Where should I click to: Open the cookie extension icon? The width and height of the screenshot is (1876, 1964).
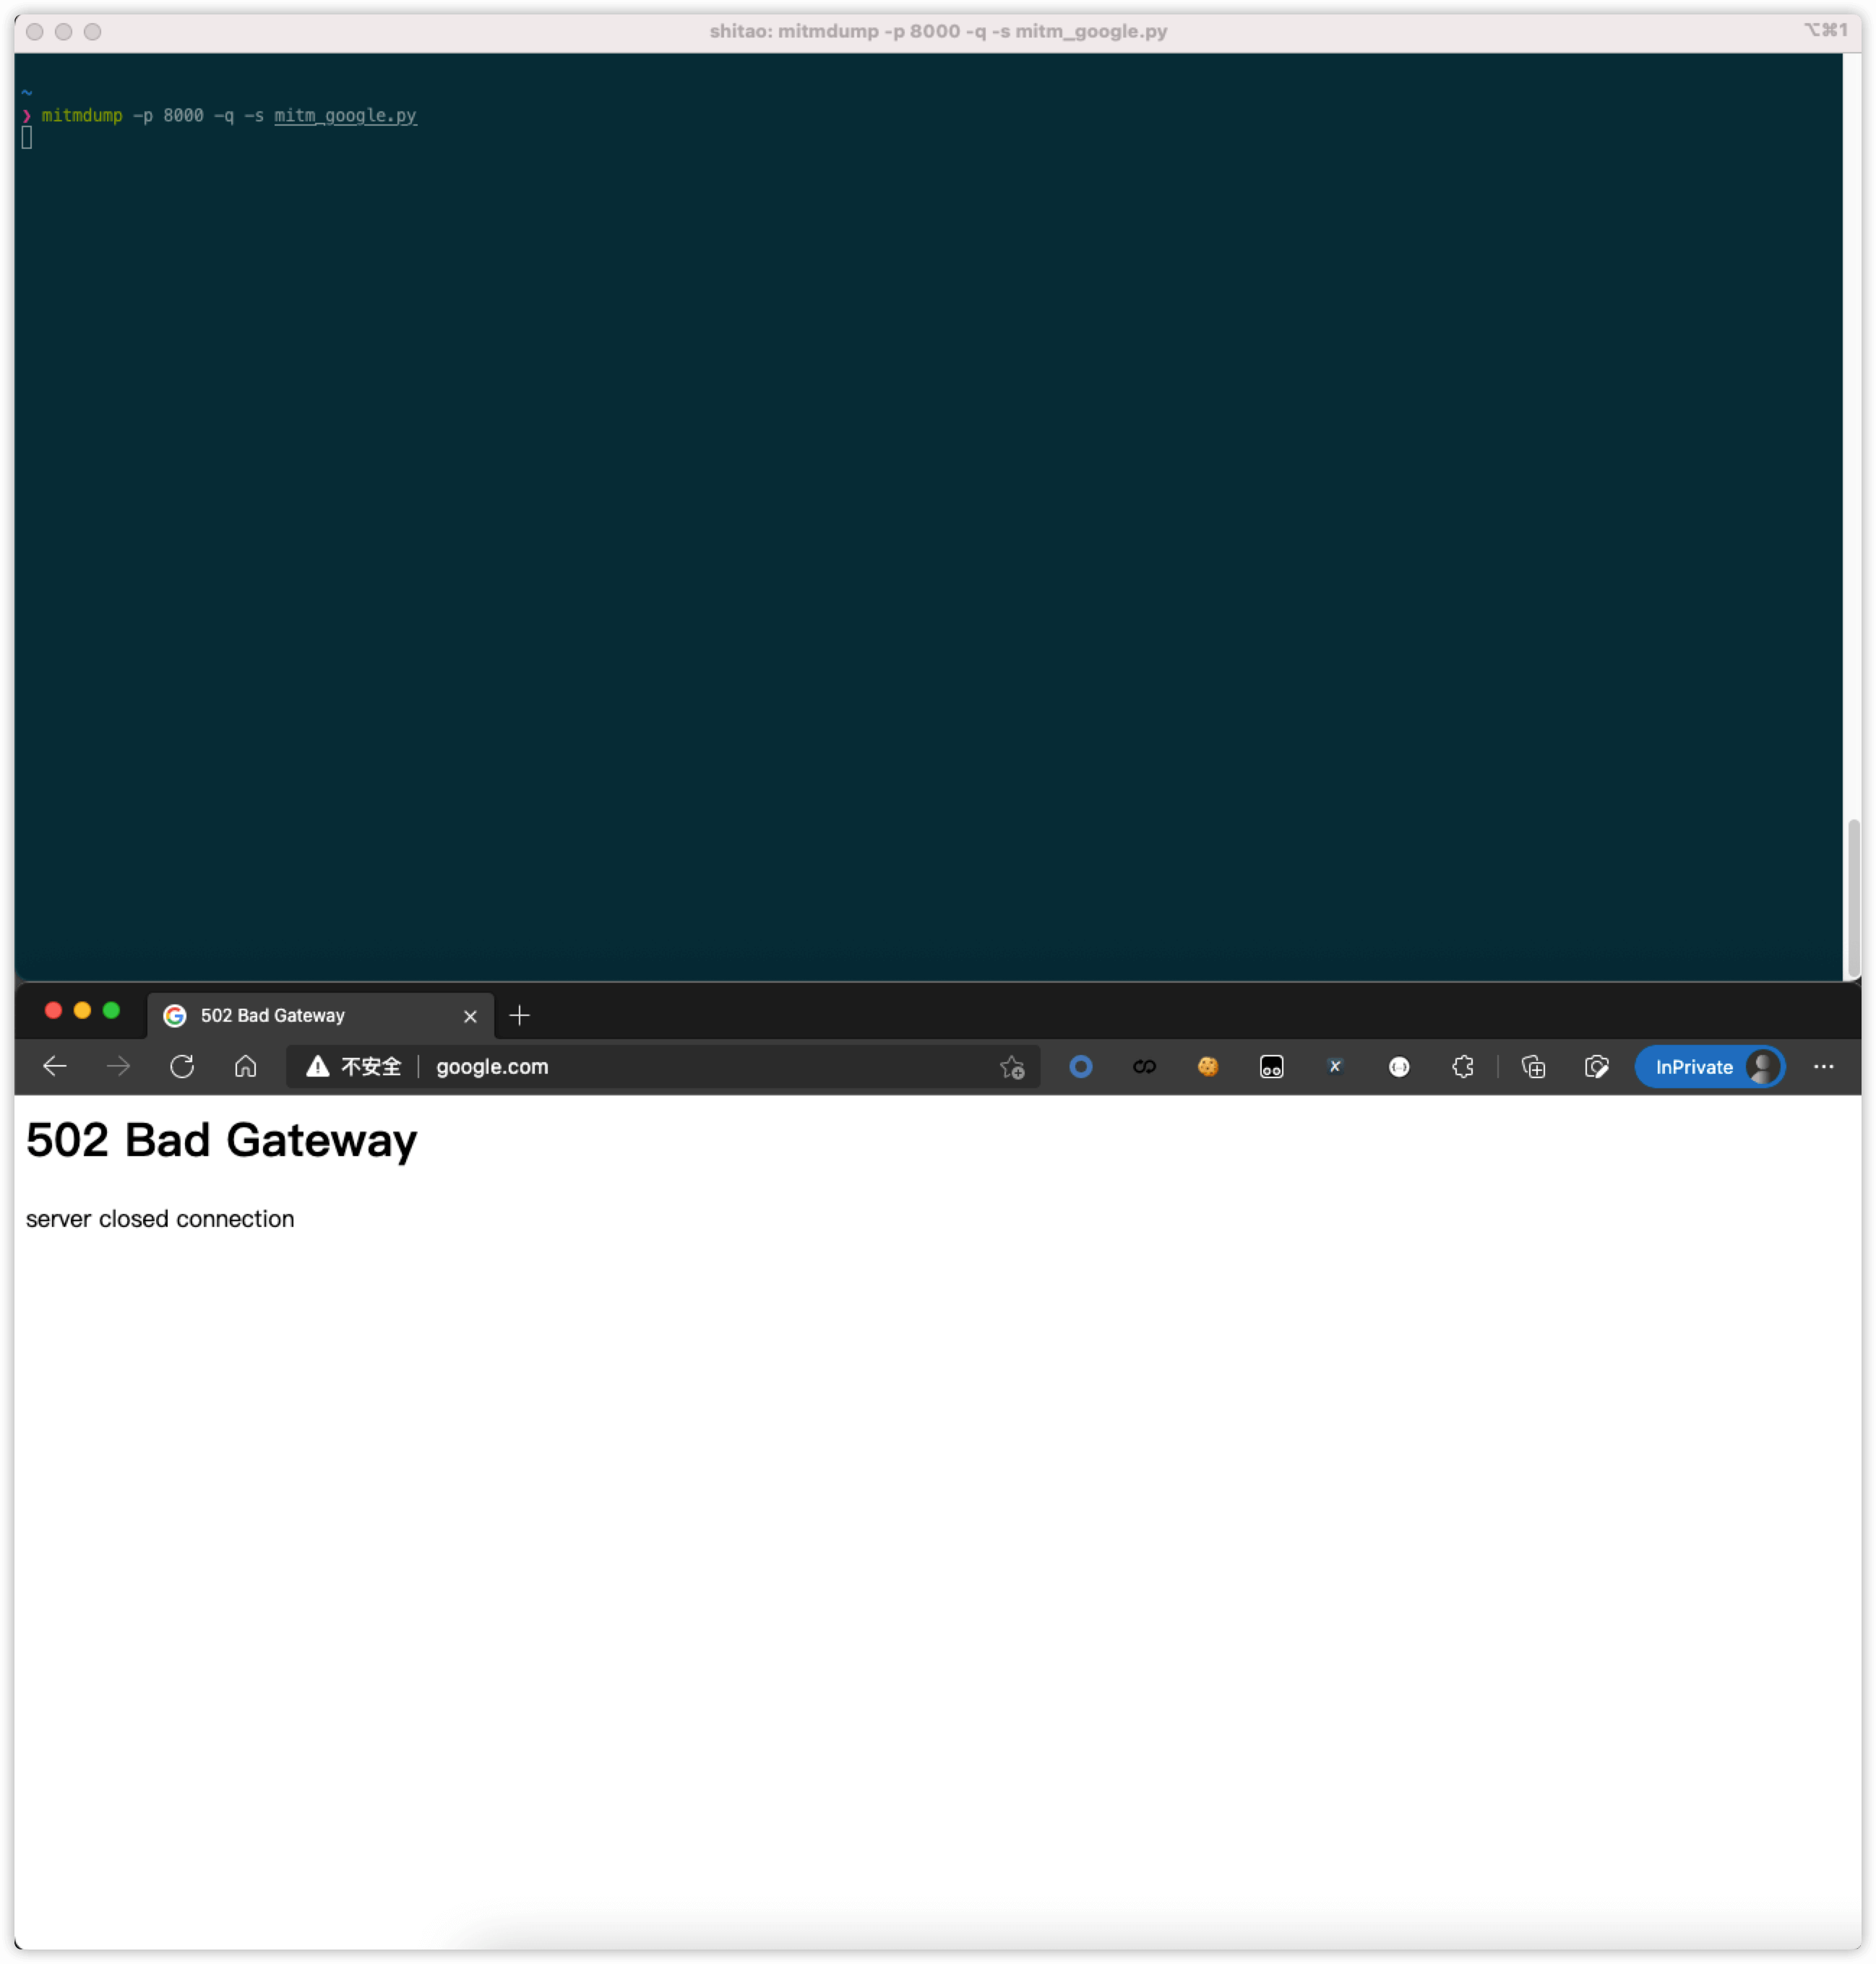1208,1067
